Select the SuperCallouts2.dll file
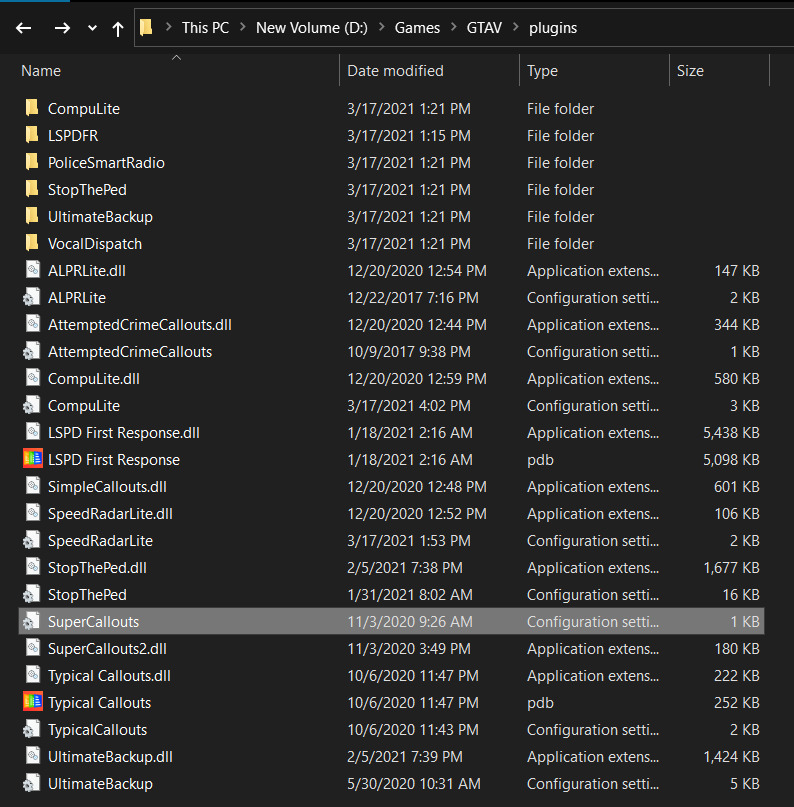794x807 pixels. point(107,649)
